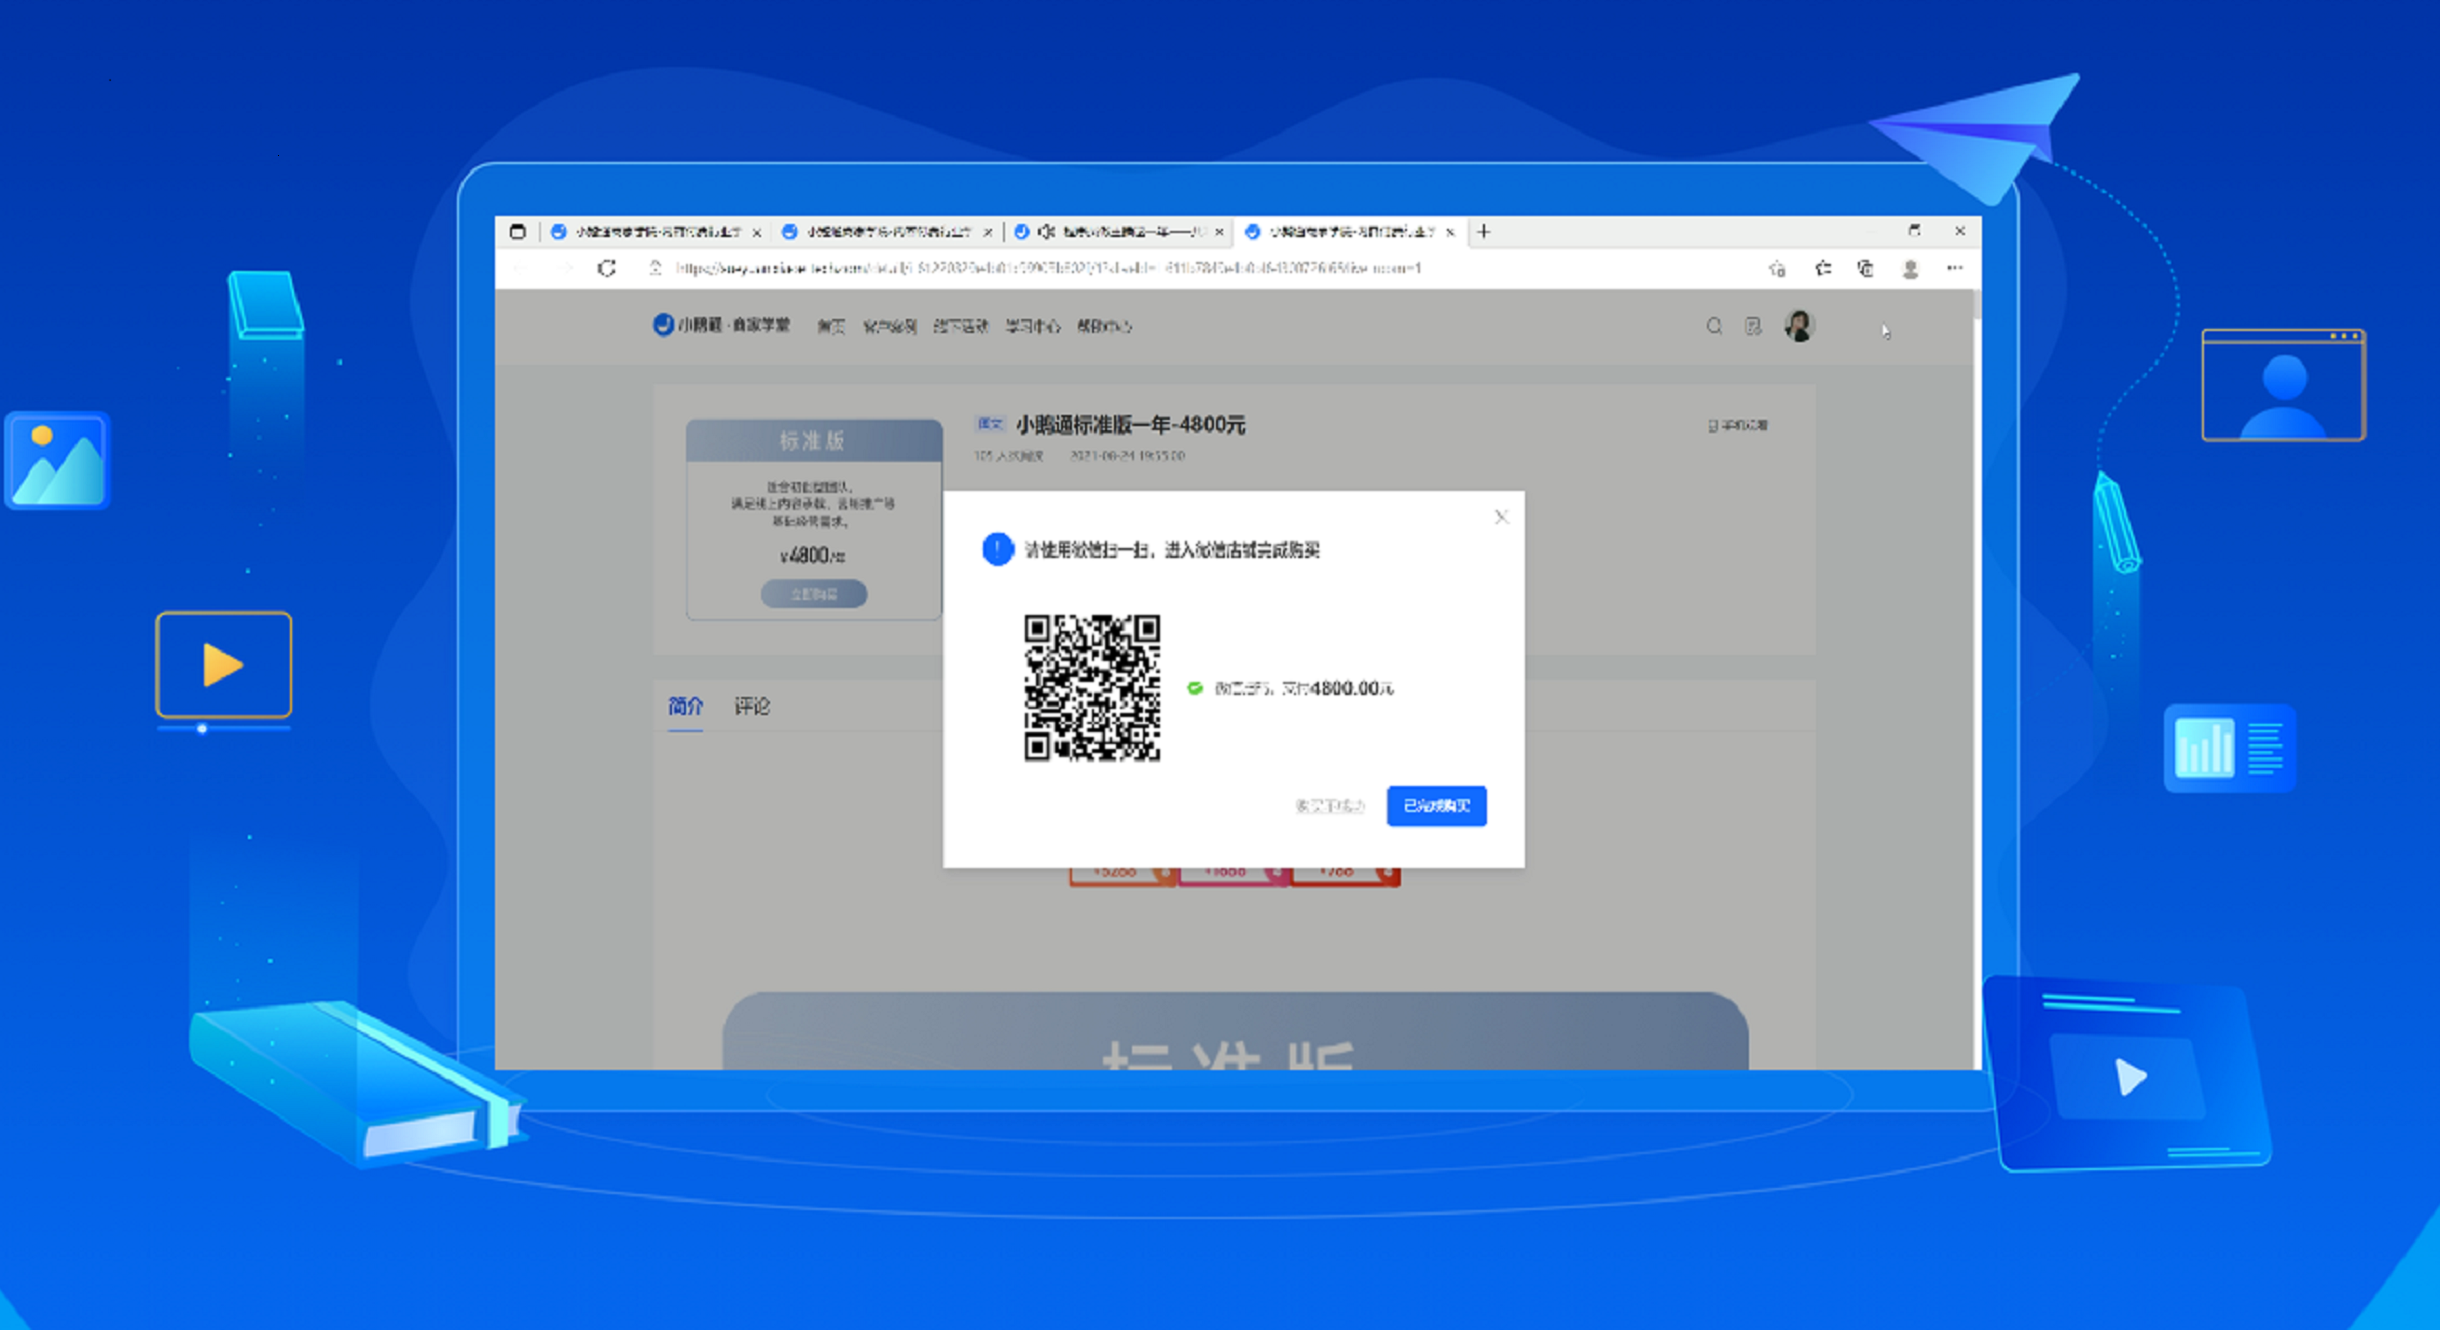
Task: Switch to the second browser tab
Action: pyautogui.click(x=888, y=232)
